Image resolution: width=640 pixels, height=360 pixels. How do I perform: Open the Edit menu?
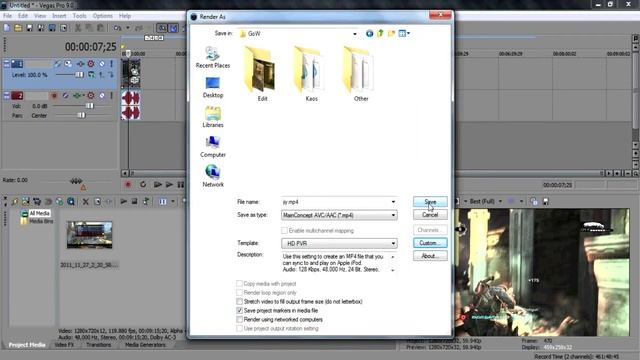[23, 16]
